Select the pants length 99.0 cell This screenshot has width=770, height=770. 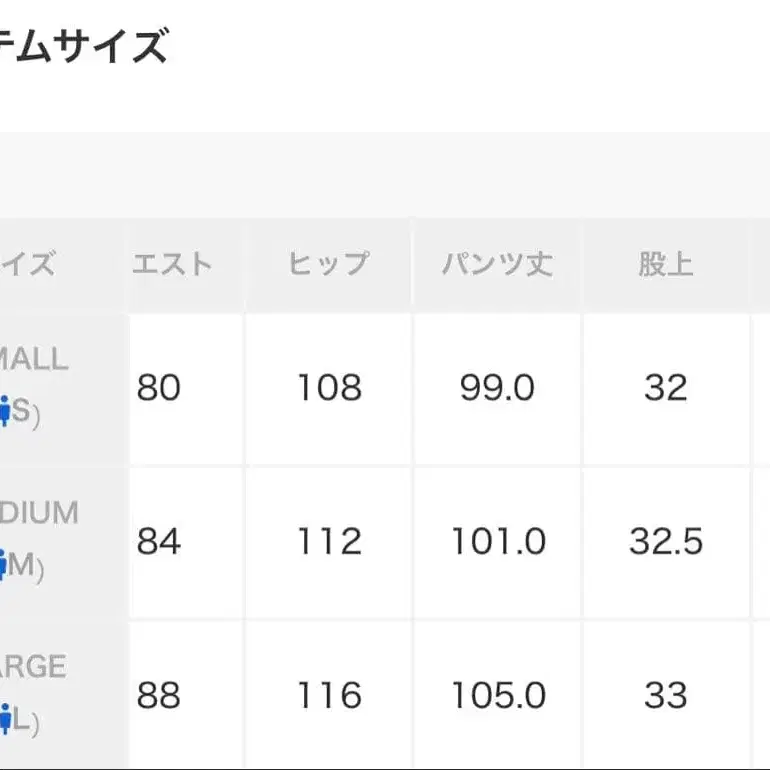[497, 388]
